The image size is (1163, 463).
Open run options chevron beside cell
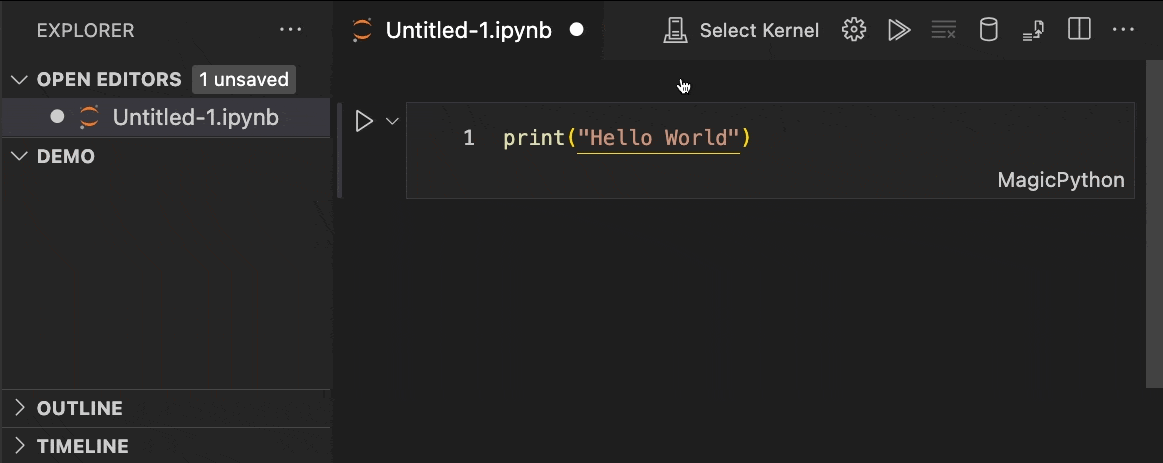[x=392, y=121]
